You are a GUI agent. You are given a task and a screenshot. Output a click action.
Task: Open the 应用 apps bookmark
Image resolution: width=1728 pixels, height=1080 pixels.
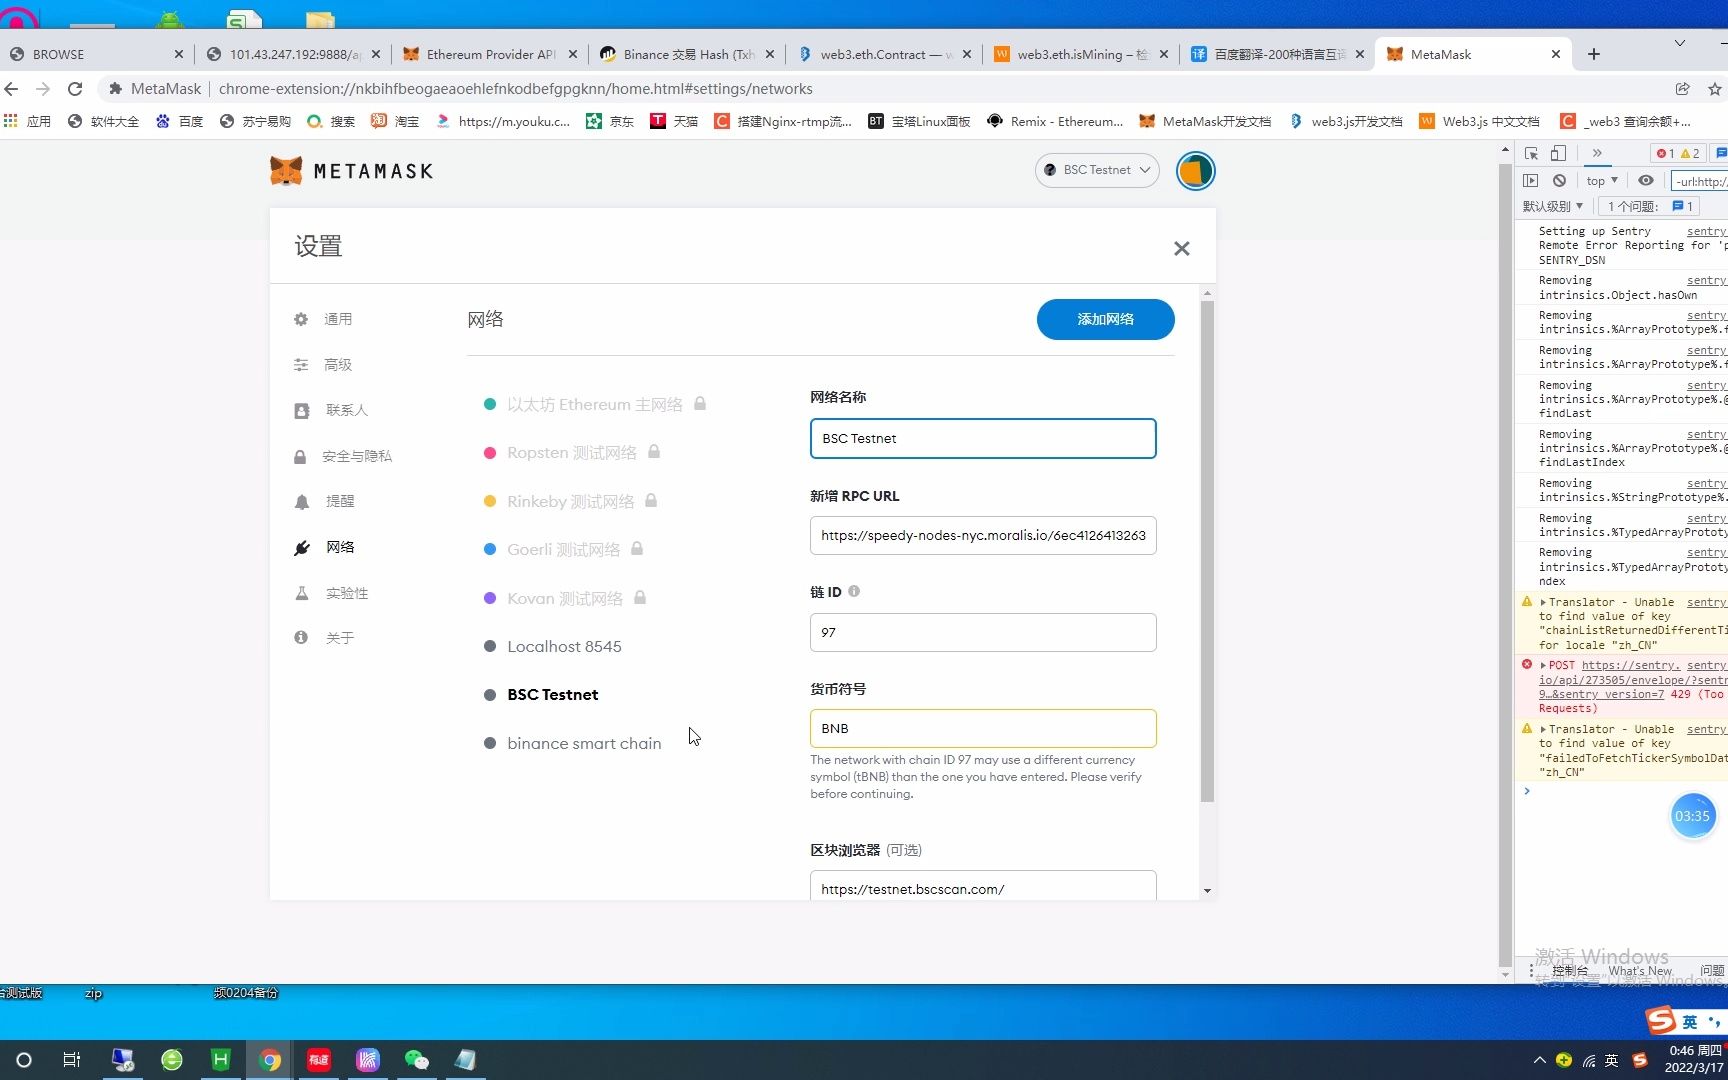tap(27, 121)
